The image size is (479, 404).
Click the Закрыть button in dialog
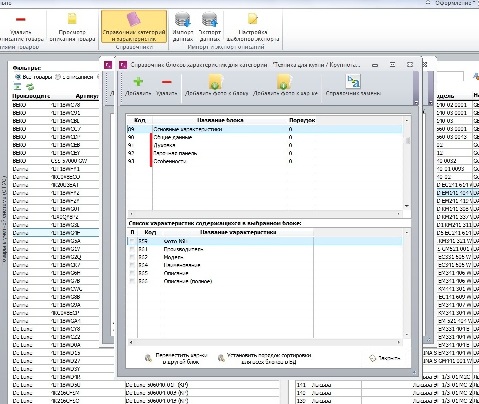tap(385, 358)
